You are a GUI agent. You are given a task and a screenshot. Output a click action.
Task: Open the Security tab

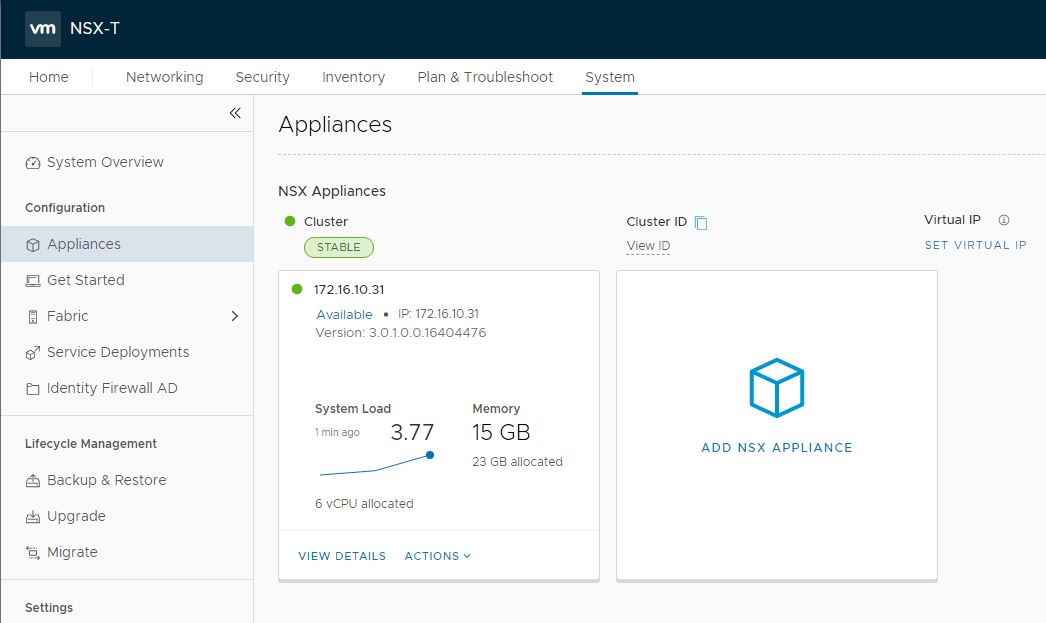(x=262, y=77)
